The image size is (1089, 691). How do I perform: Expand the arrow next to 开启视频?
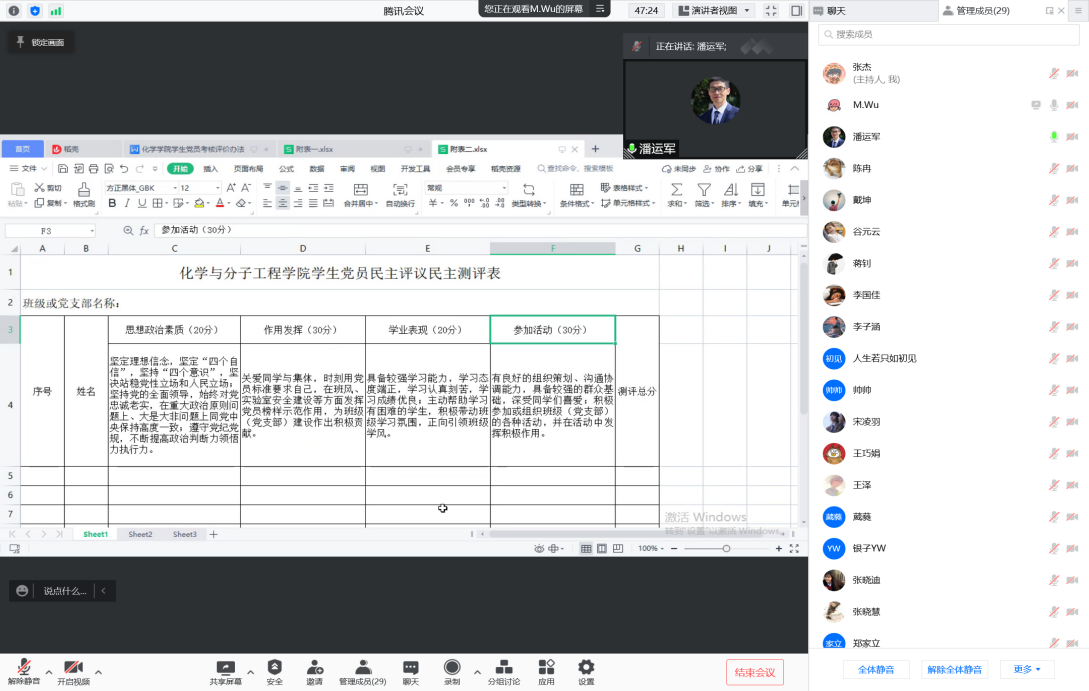click(97, 671)
